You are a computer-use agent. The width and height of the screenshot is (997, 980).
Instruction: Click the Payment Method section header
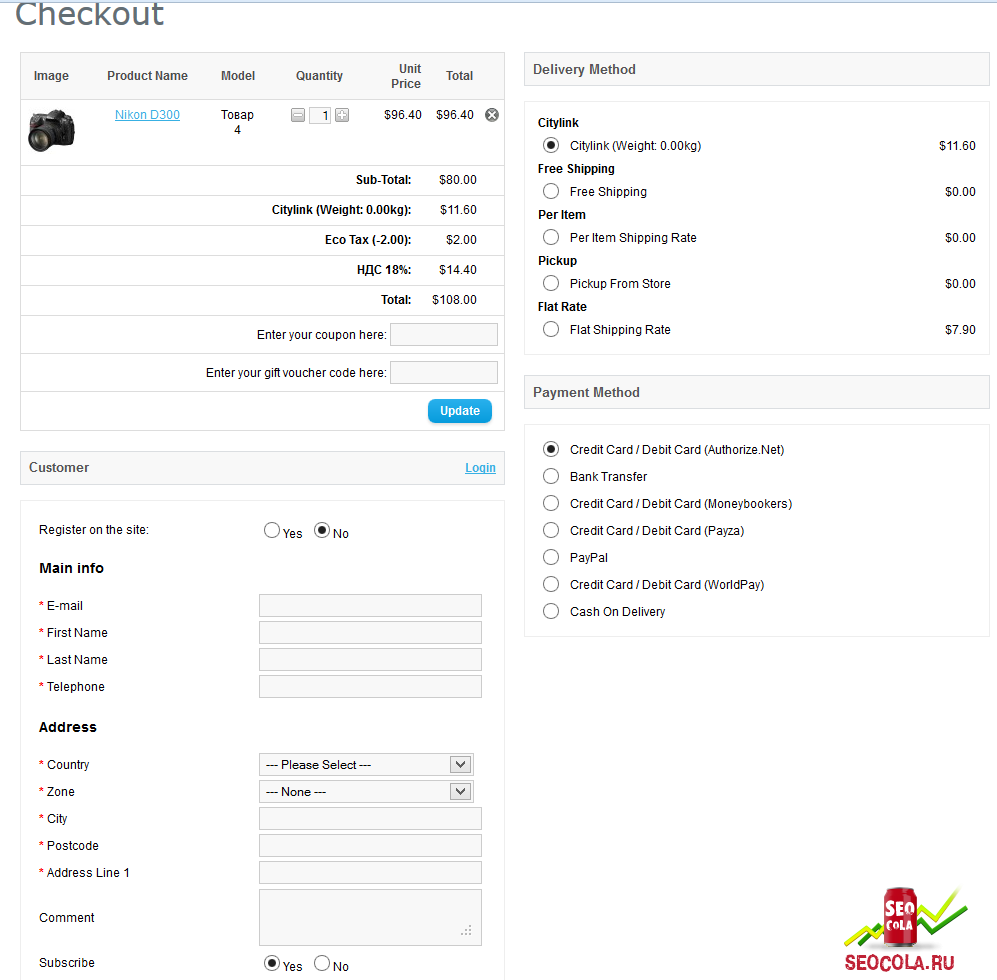tap(757, 392)
